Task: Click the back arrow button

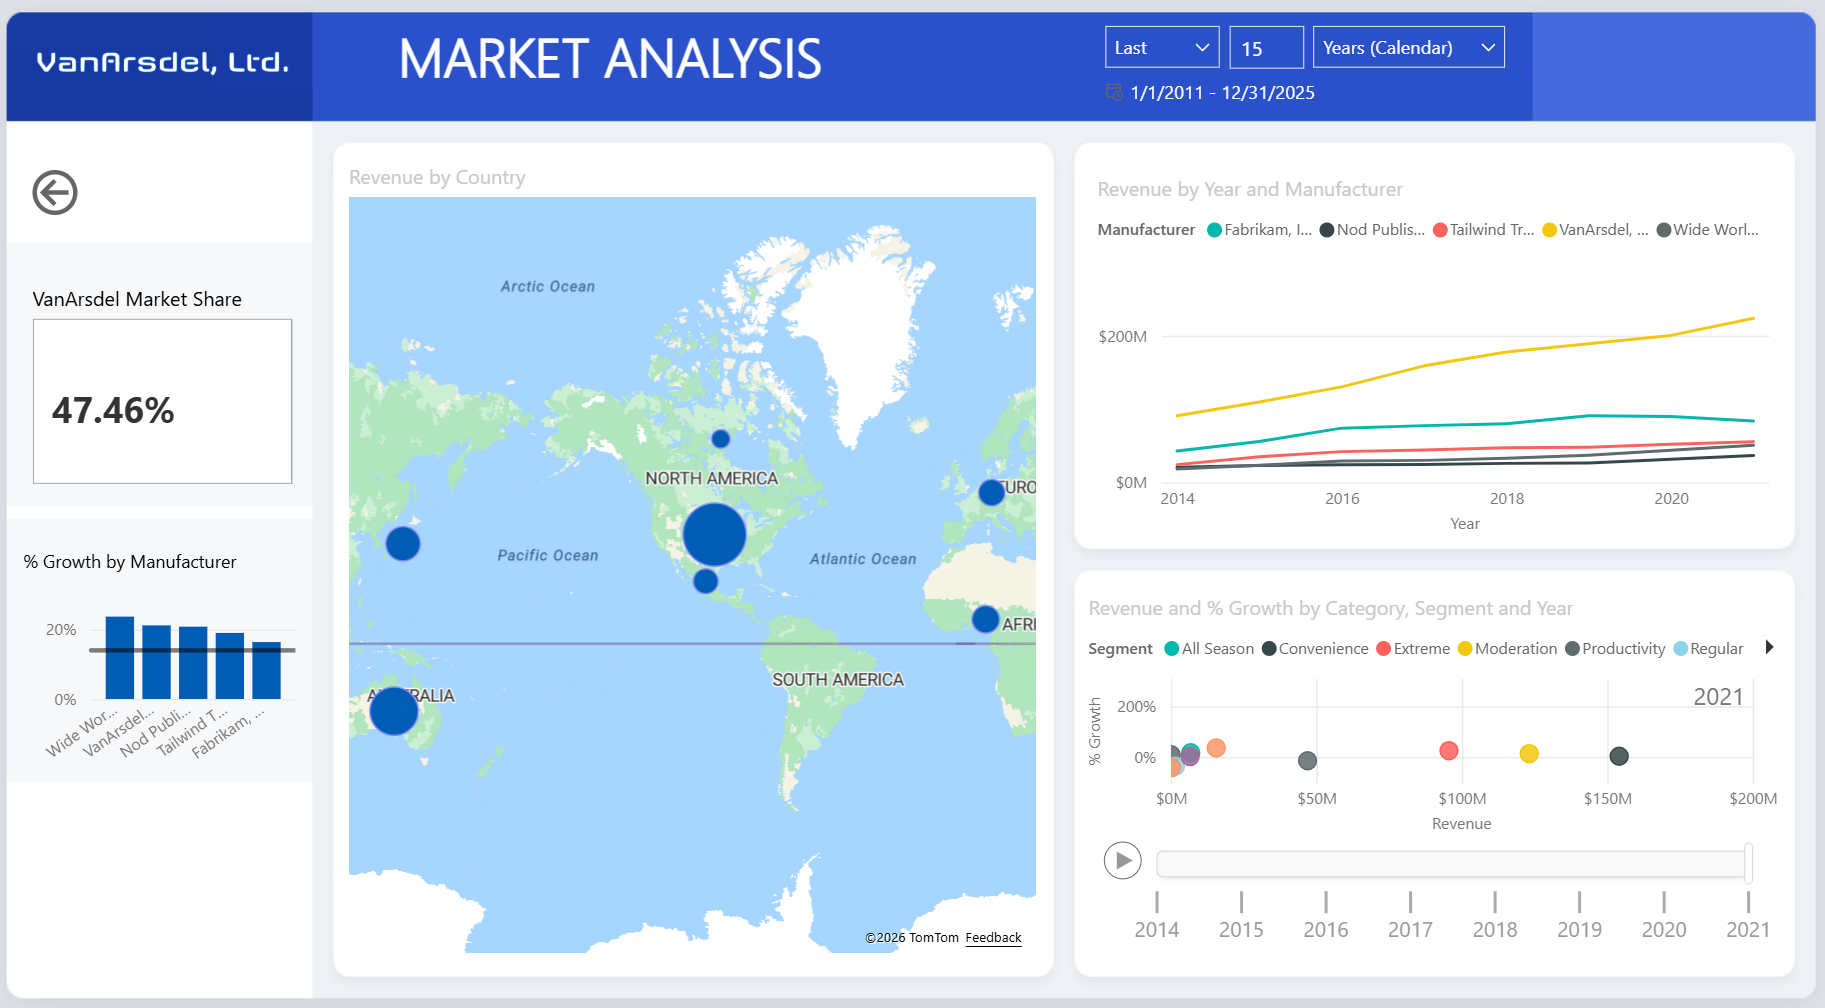Action: point(55,192)
